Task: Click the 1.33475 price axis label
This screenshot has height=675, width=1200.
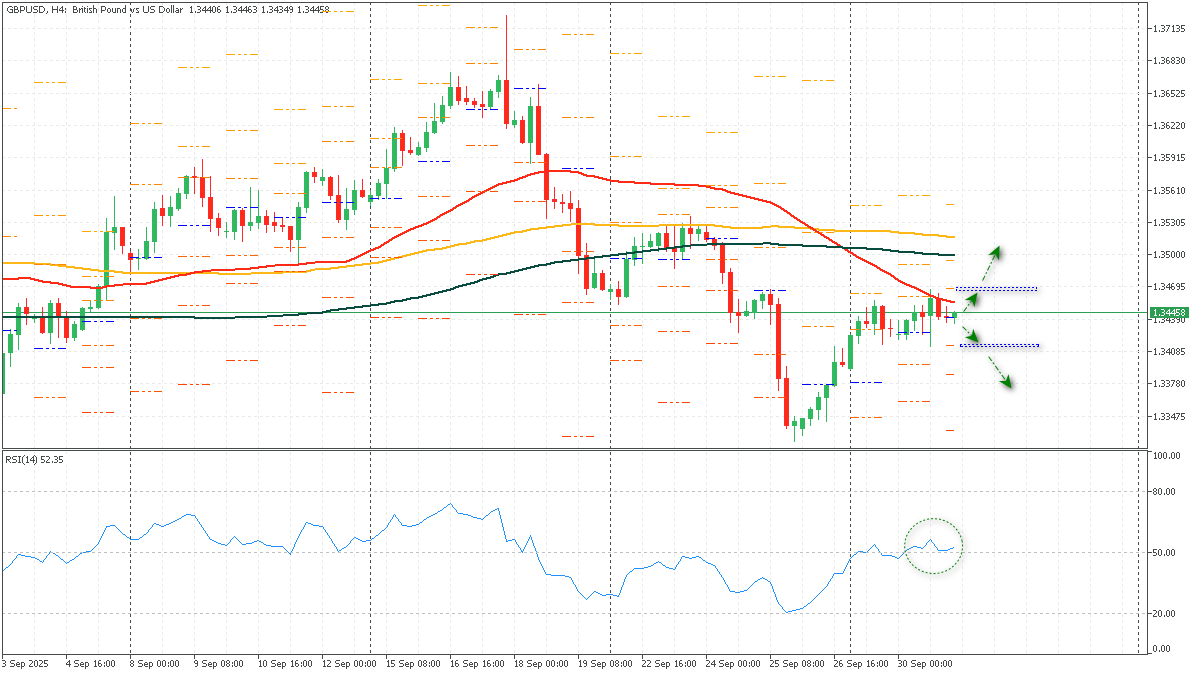Action: pyautogui.click(x=1169, y=416)
